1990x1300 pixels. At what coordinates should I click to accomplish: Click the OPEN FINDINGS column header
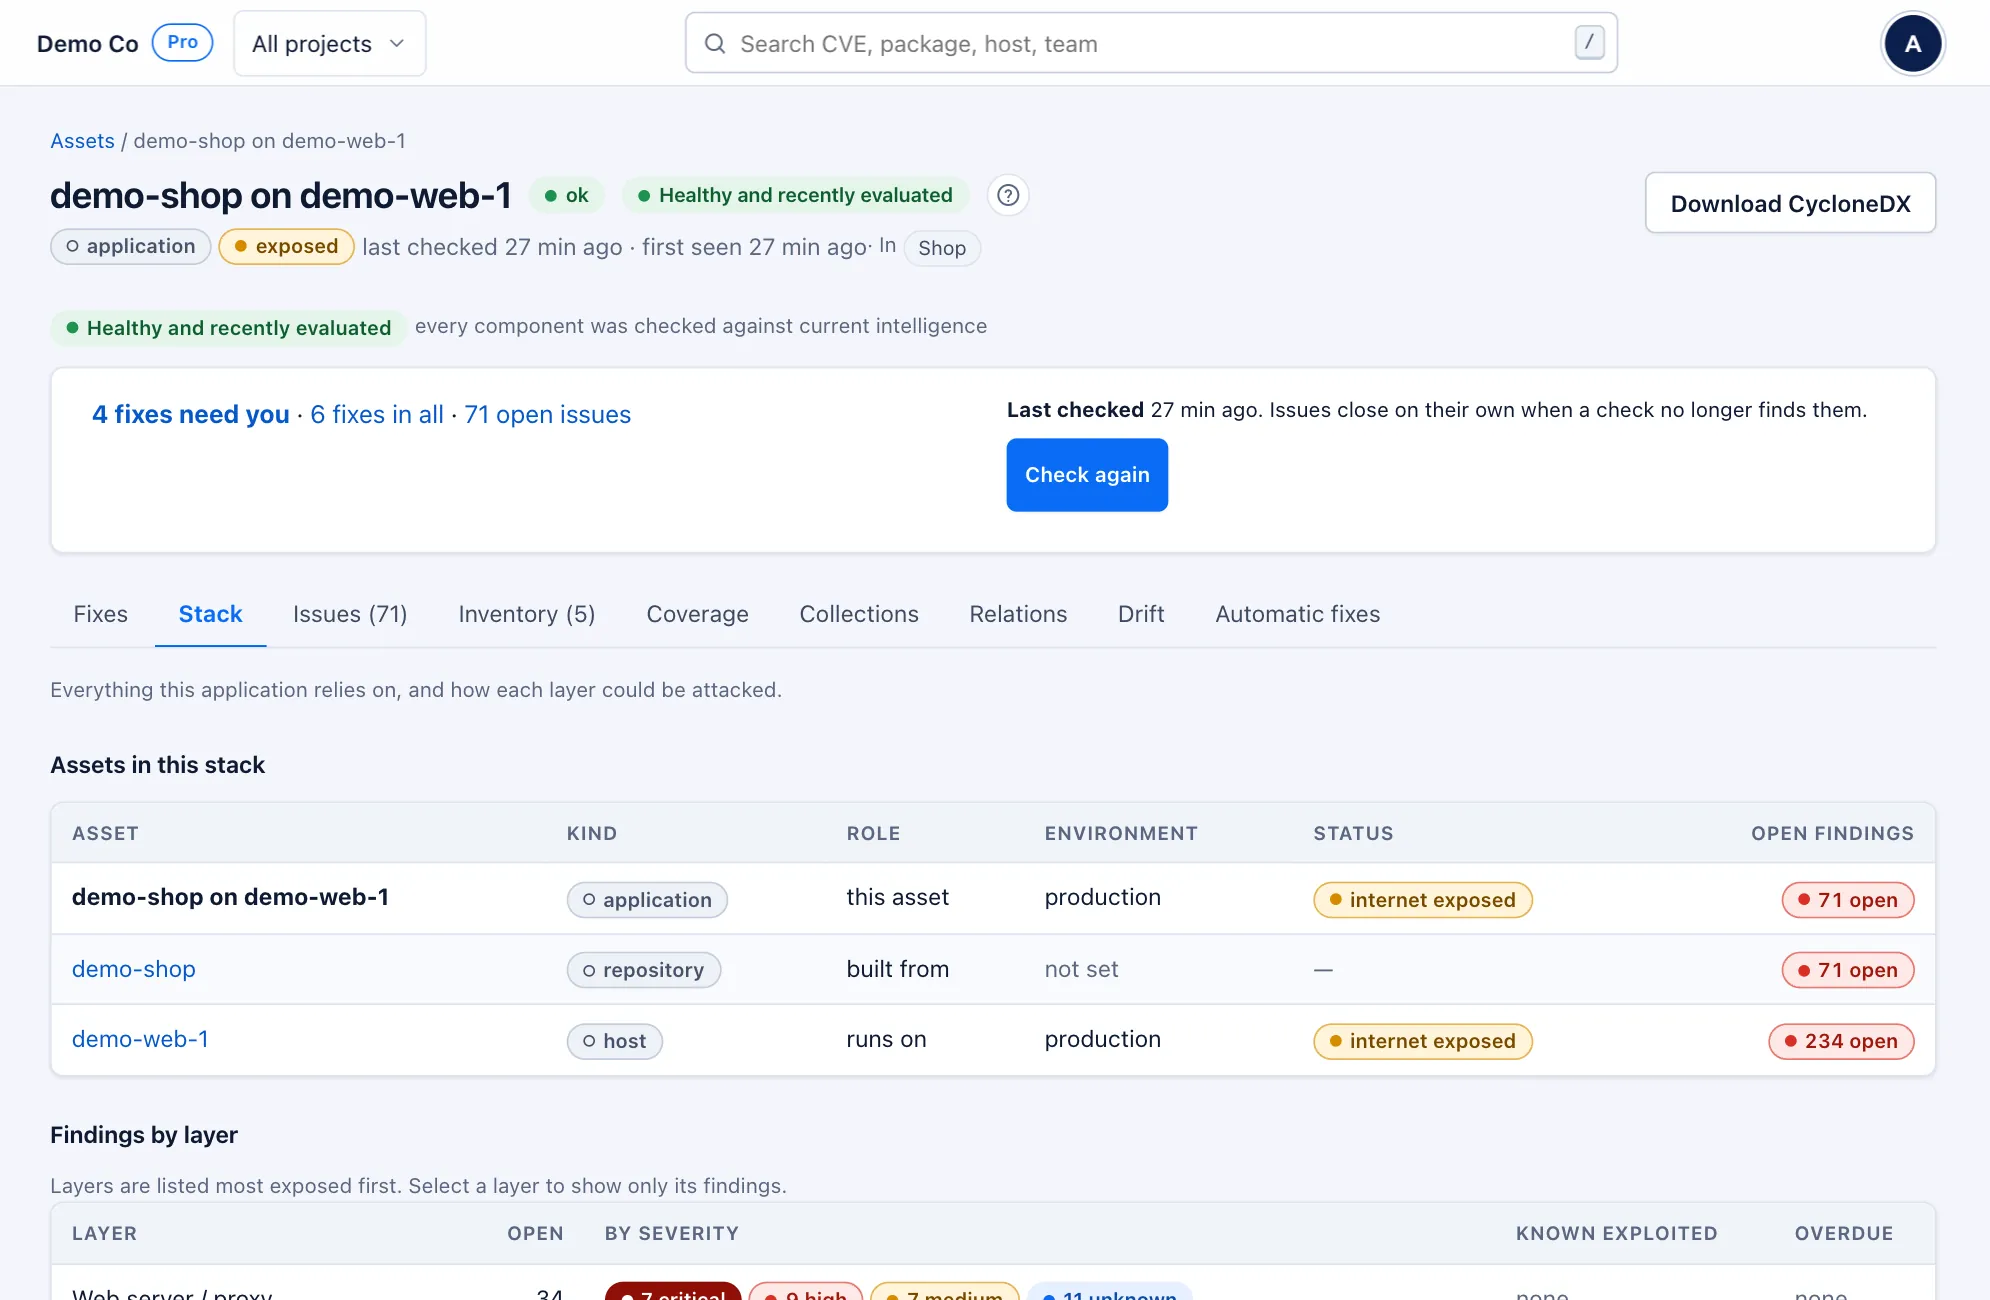(1832, 833)
